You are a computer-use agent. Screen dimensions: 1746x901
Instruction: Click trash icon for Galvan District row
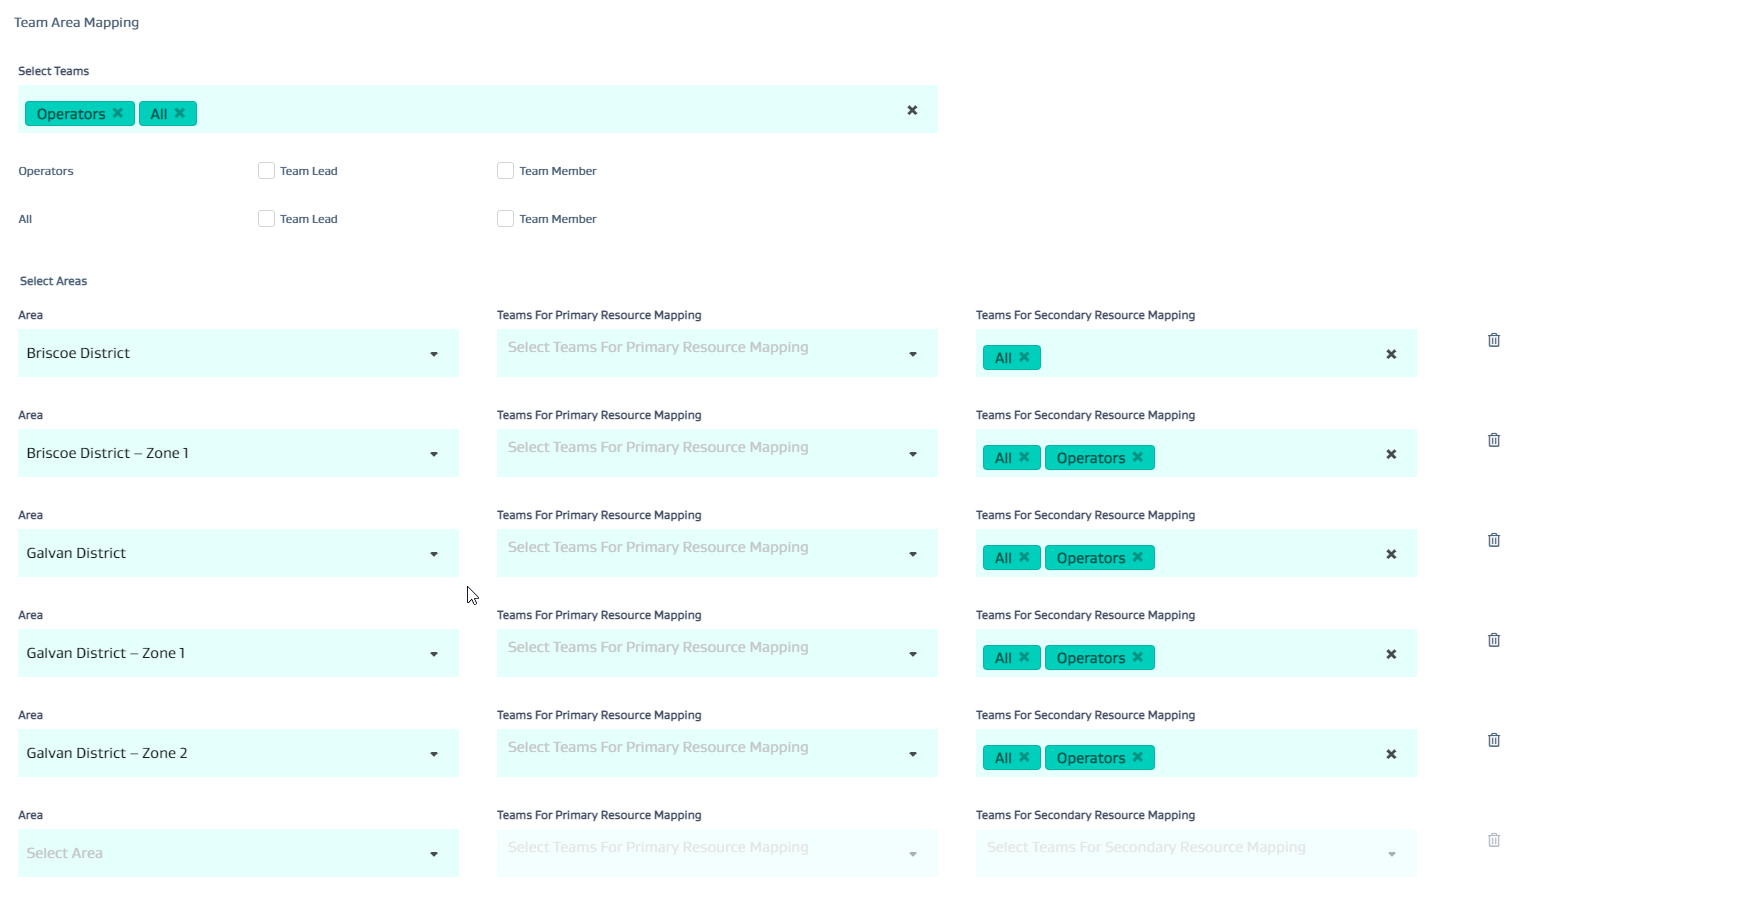click(1493, 540)
